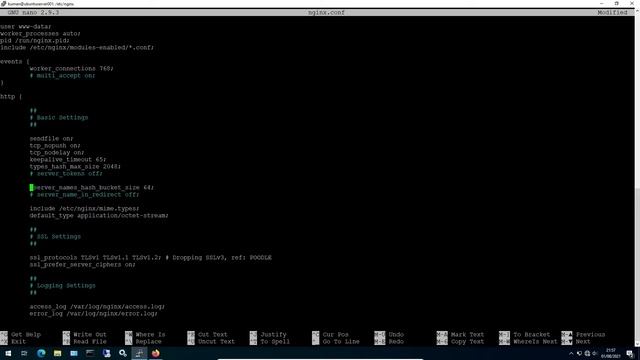This screenshot has width=640, height=360.
Task: Click the 'http {' block opening line
Action: coord(11,97)
